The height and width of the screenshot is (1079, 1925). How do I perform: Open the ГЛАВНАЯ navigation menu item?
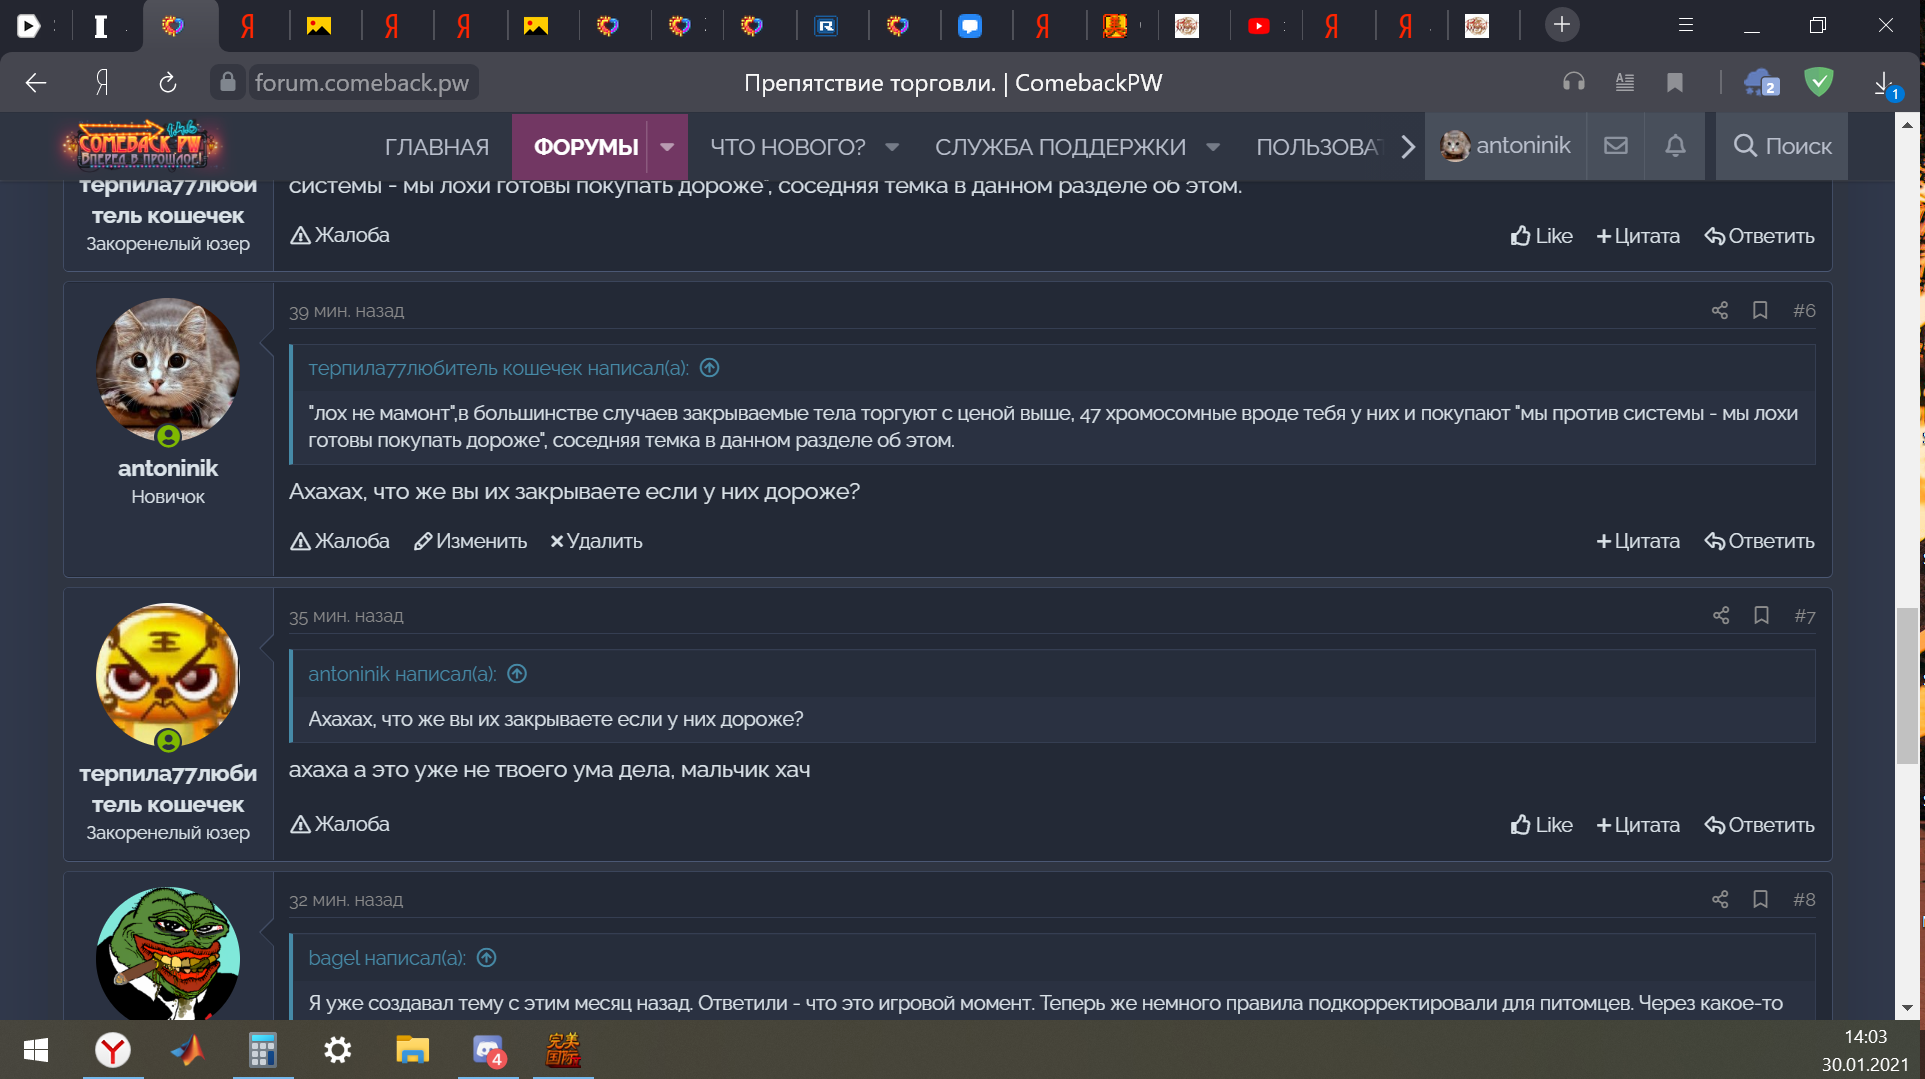coord(437,147)
